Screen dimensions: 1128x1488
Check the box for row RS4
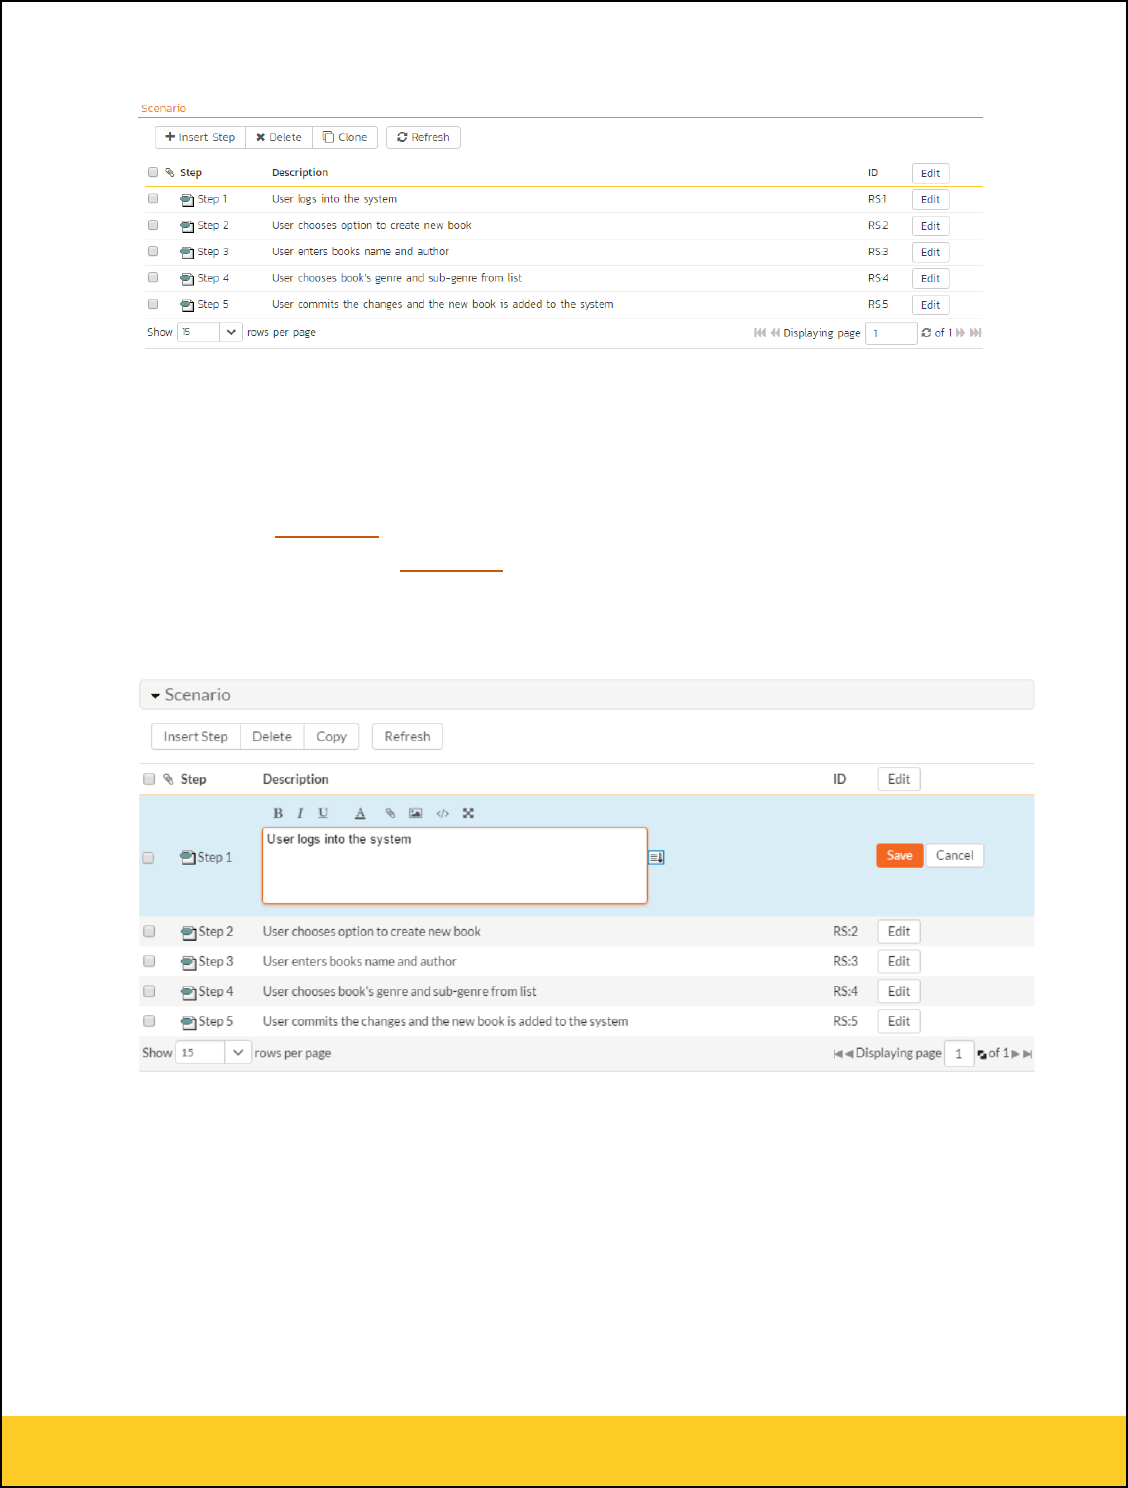coord(153,277)
